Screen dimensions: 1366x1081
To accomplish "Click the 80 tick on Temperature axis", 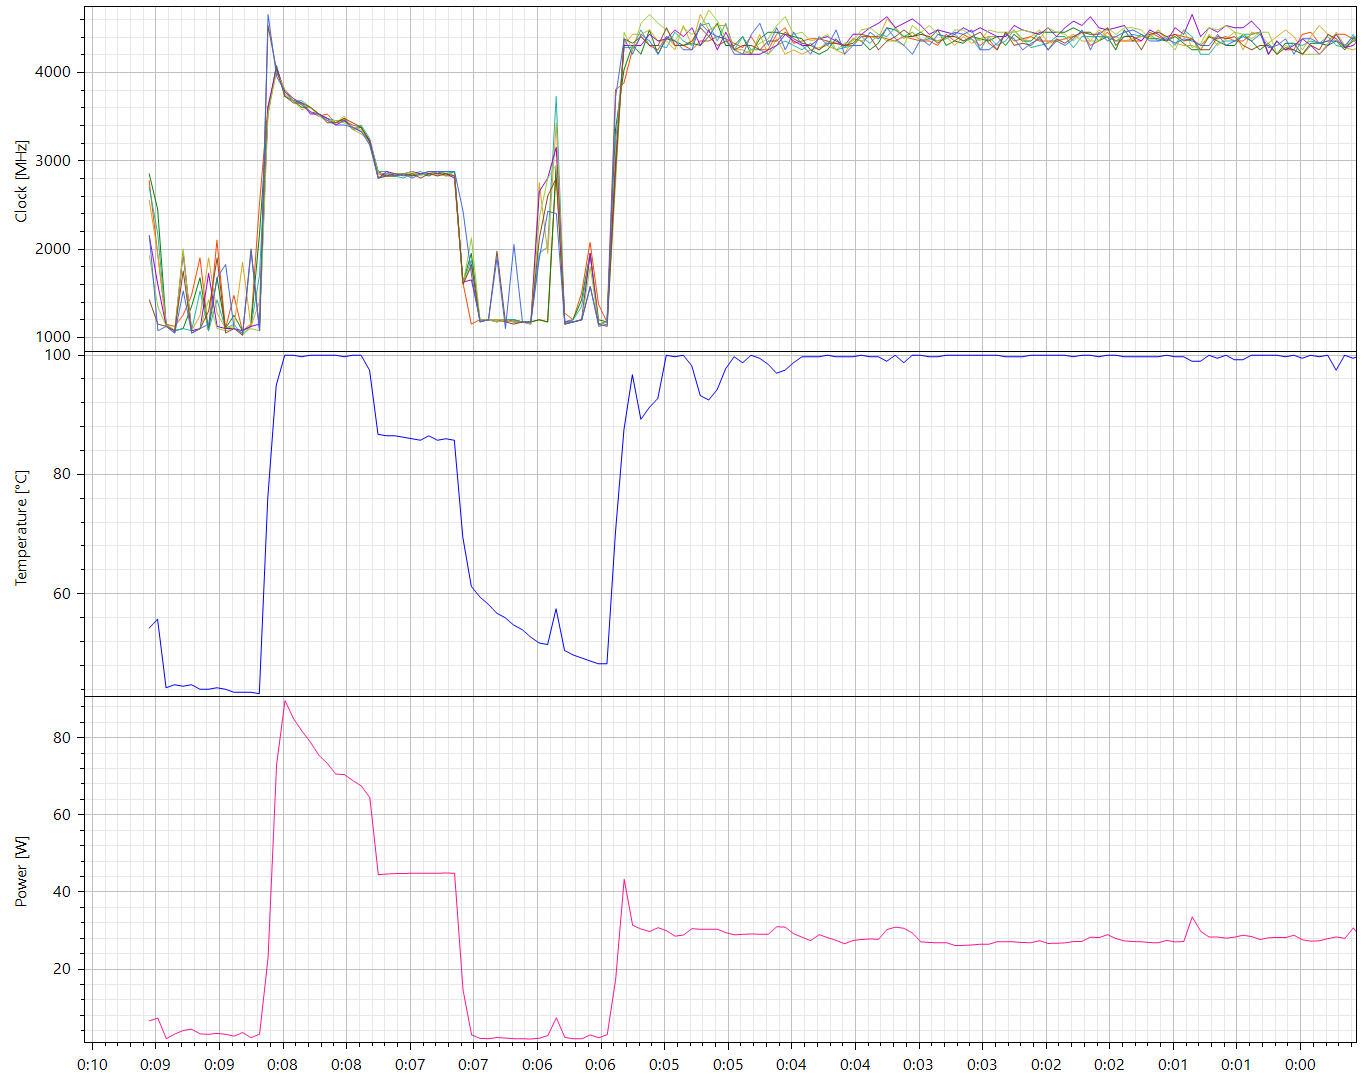I will pyautogui.click(x=62, y=474).
